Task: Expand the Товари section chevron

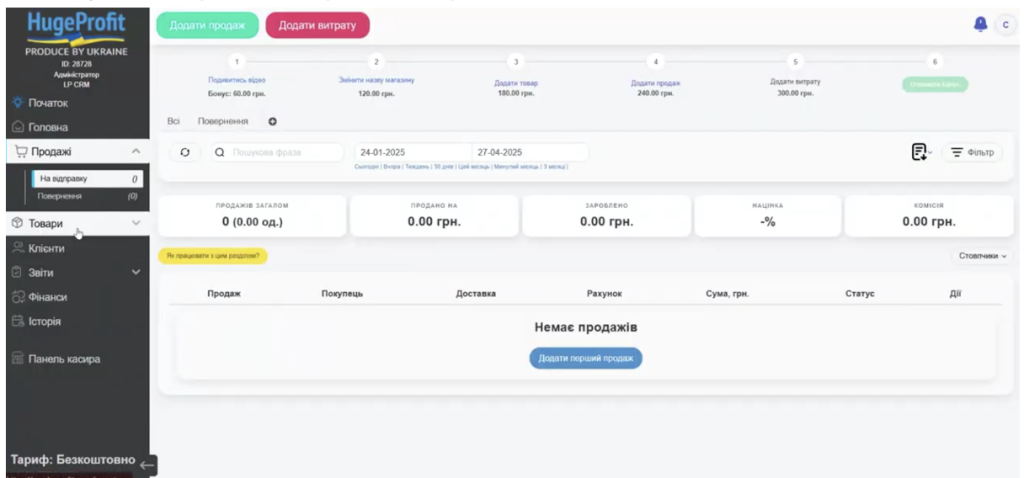Action: tap(136, 223)
